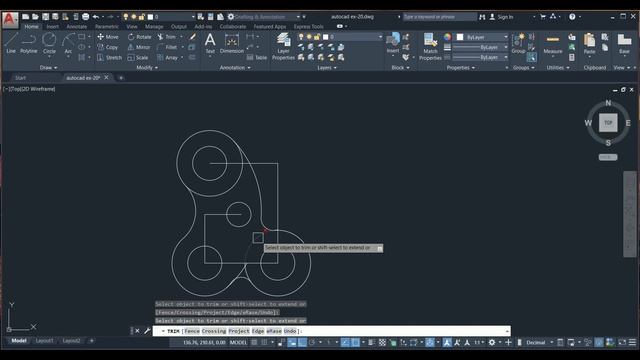
Task: Open the AutoCAD application menu logo
Action: [10, 20]
